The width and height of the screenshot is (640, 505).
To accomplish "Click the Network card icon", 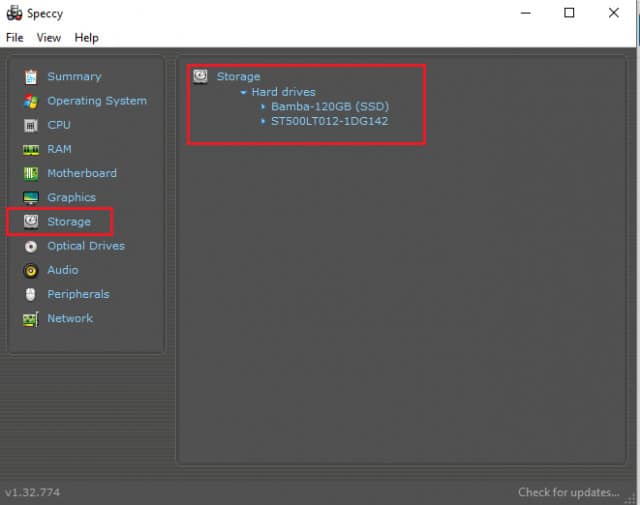I will coord(30,319).
